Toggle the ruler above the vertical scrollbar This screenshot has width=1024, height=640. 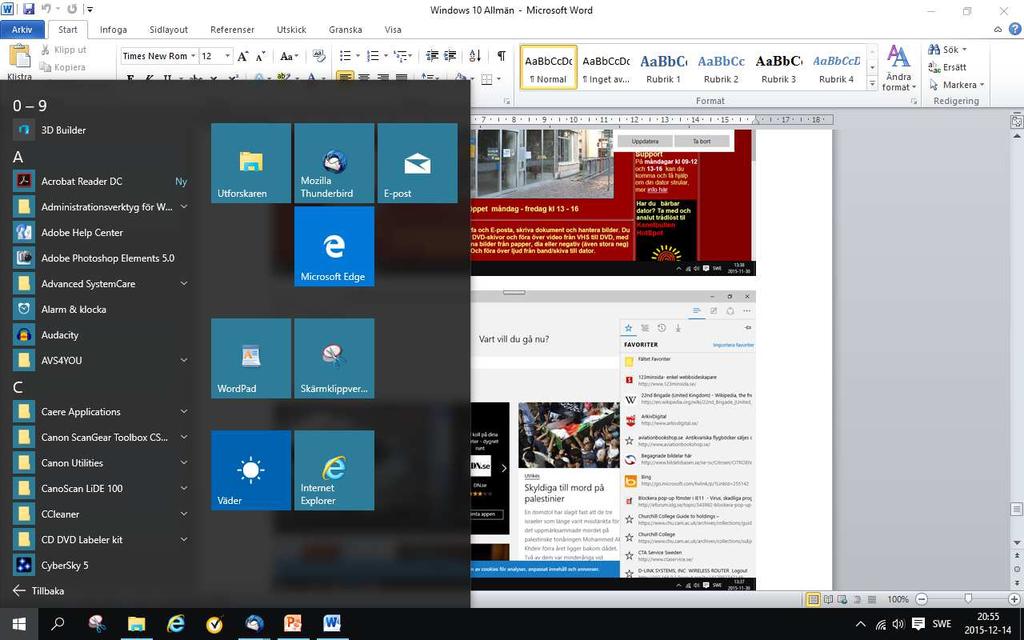pyautogui.click(x=1017, y=121)
